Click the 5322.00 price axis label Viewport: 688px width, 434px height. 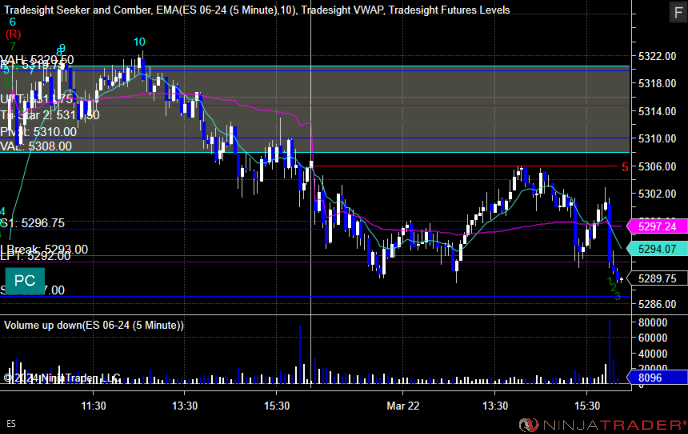[657, 56]
